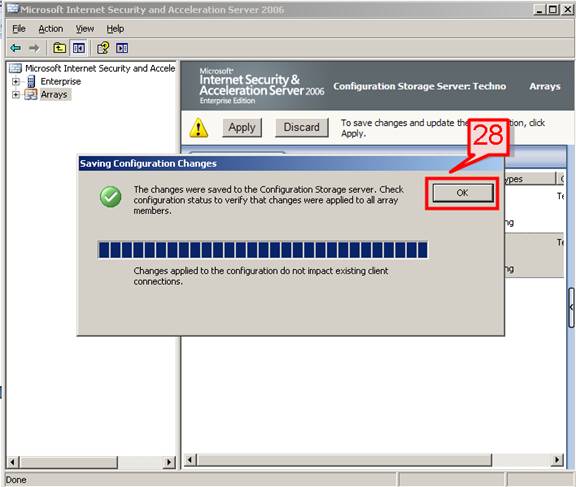Click the tree pane horizontal scrollbar thumb
This screenshot has height=487, width=576.
click(68, 462)
